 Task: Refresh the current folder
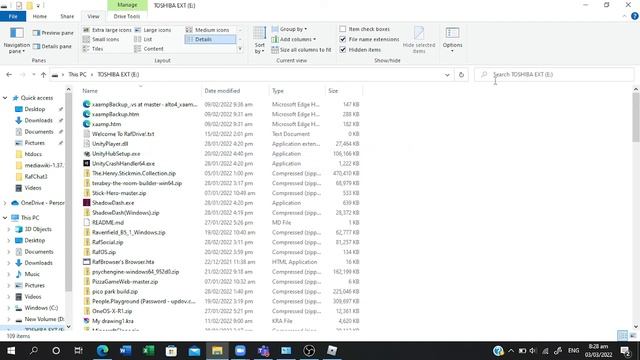461,75
